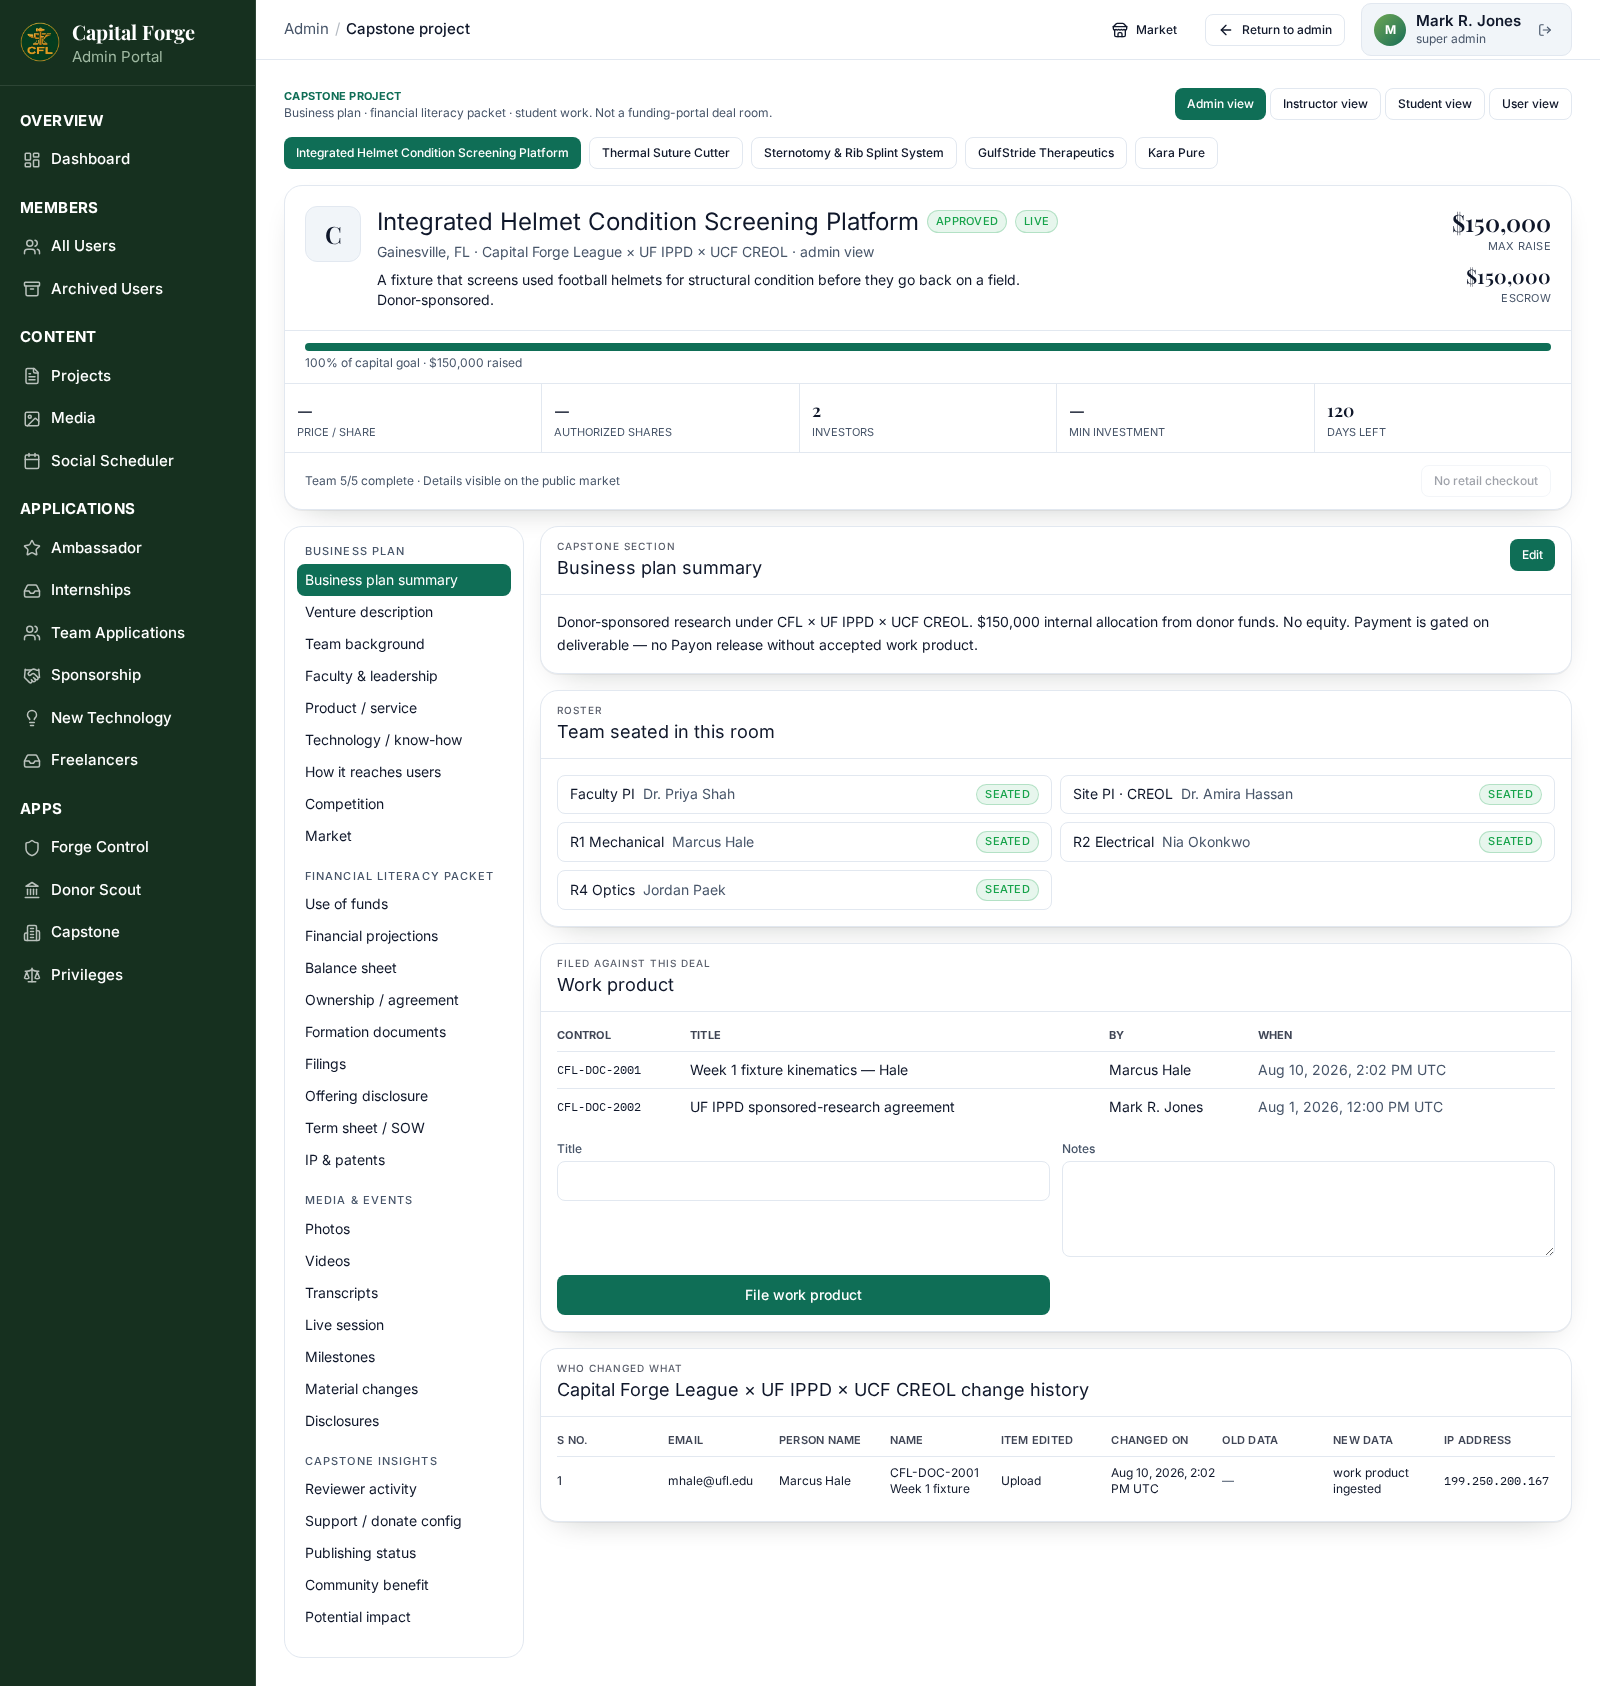Open the Financial projections section
1600x1686 pixels.
(404, 936)
